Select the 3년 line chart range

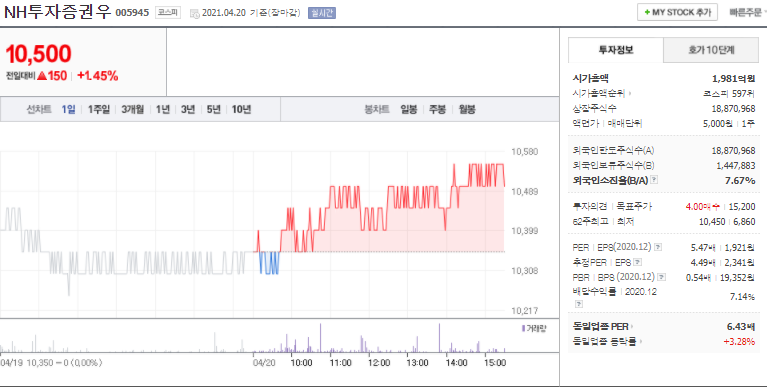coord(188,109)
